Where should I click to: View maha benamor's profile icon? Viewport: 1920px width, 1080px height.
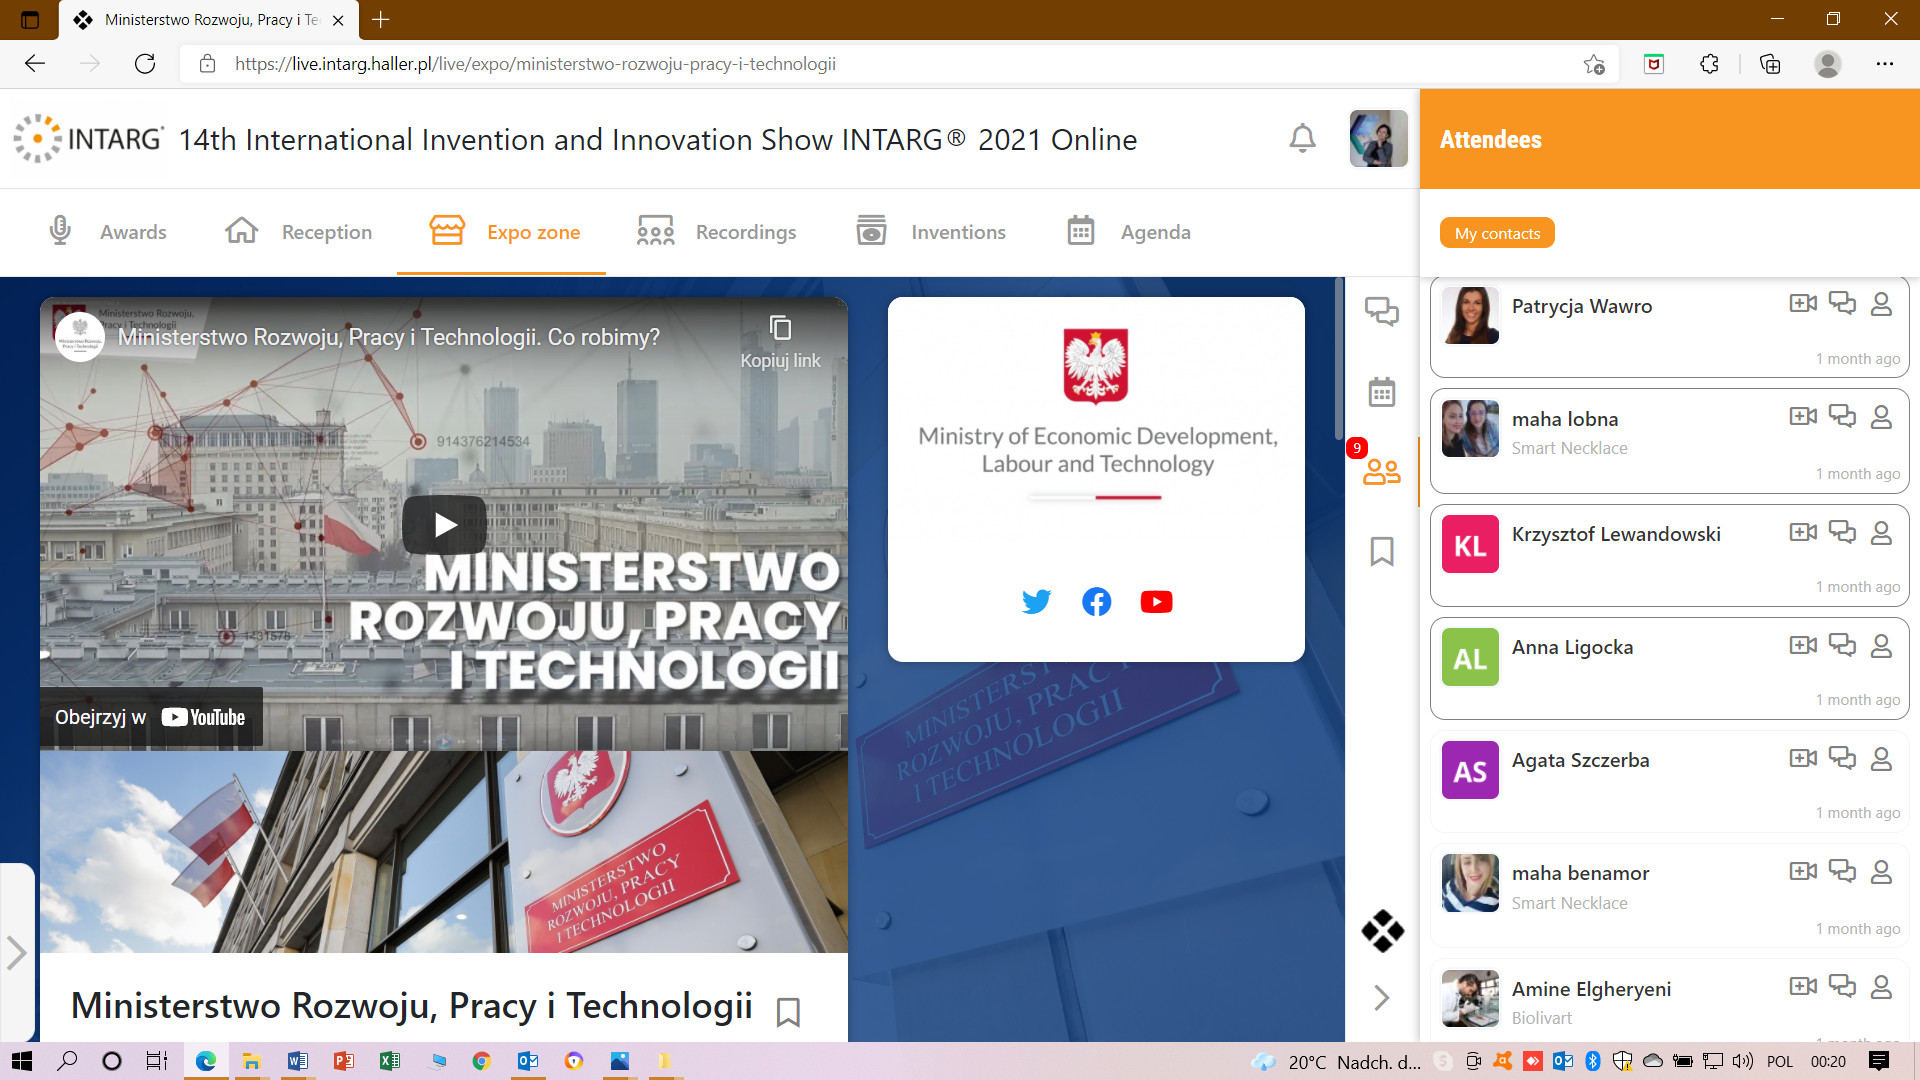click(x=1881, y=872)
